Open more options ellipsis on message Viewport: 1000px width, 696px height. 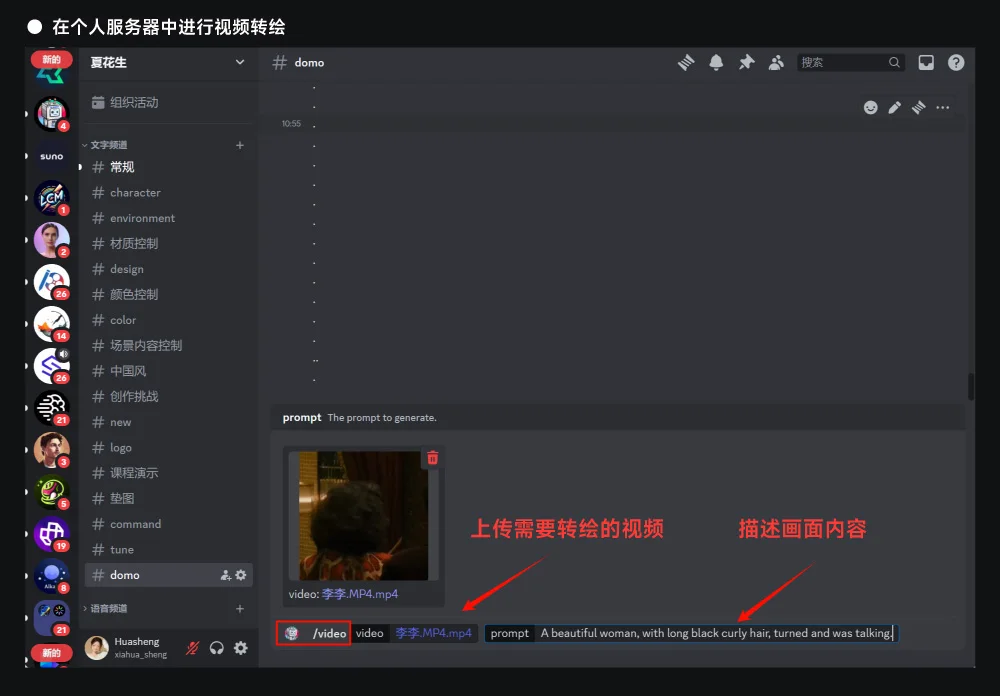[943, 108]
